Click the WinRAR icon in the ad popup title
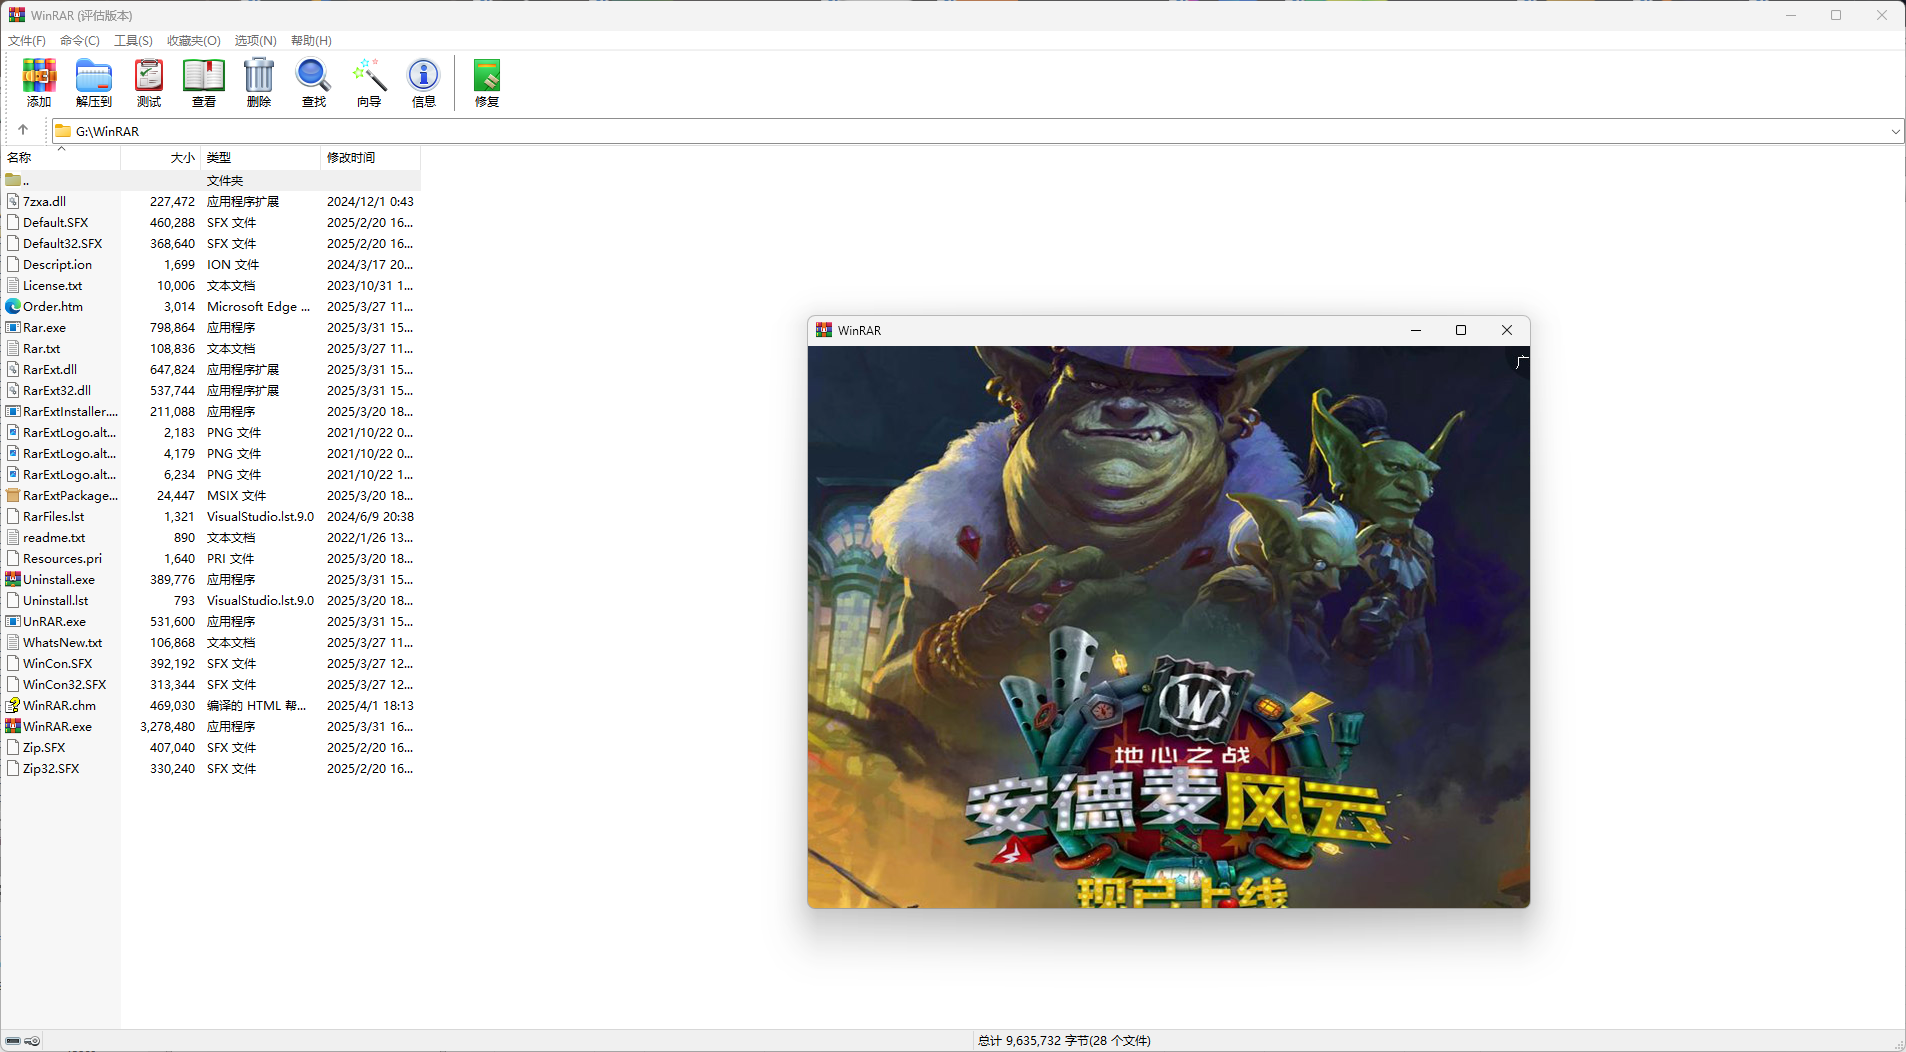This screenshot has height=1052, width=1906. click(x=824, y=330)
